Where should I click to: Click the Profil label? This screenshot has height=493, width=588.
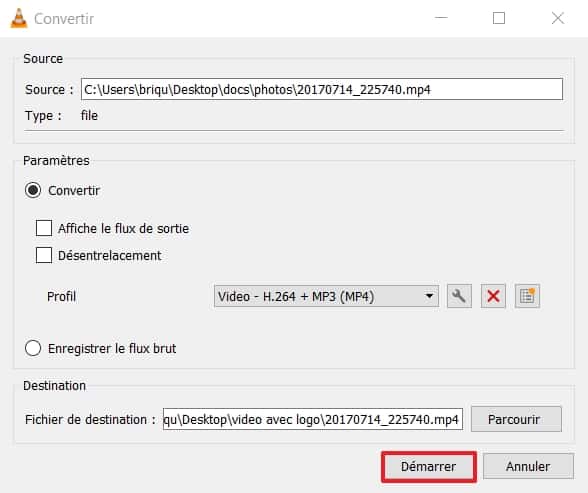(62, 297)
